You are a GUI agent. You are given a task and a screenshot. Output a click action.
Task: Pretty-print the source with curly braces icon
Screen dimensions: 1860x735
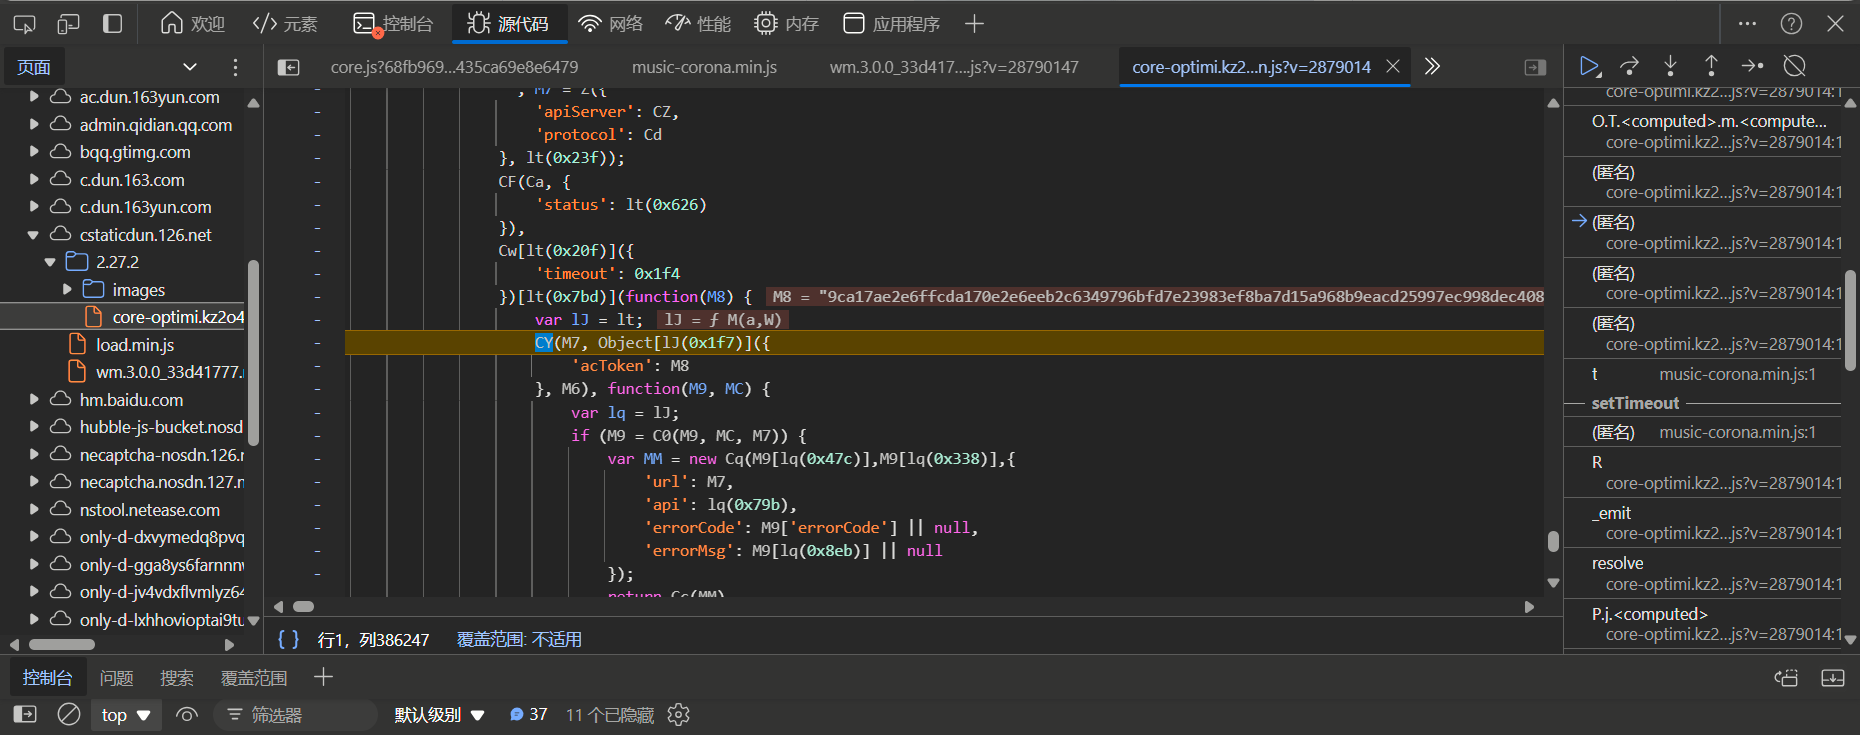click(x=288, y=639)
